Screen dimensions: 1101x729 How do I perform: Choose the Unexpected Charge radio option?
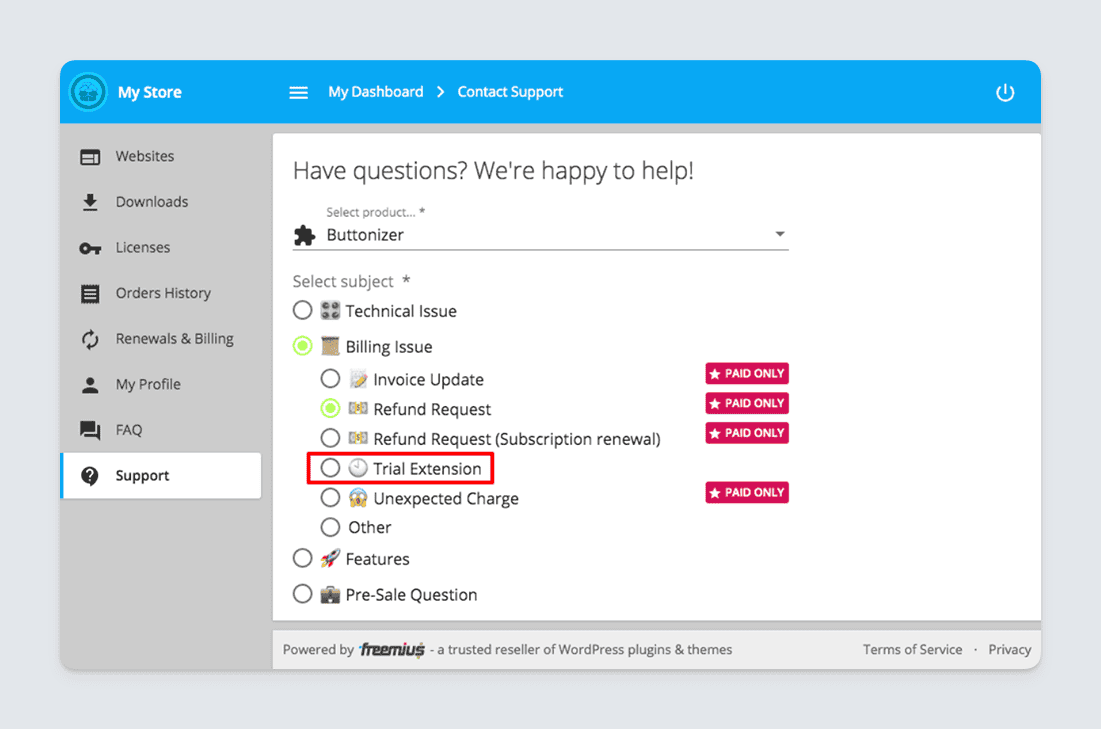point(330,498)
